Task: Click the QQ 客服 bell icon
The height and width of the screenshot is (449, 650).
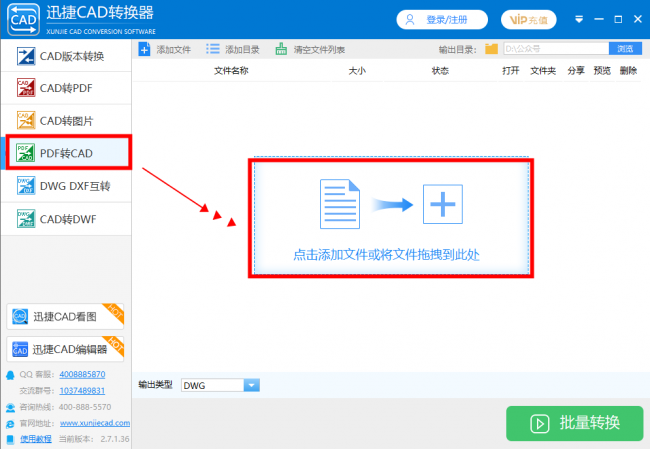Action: click(10, 375)
